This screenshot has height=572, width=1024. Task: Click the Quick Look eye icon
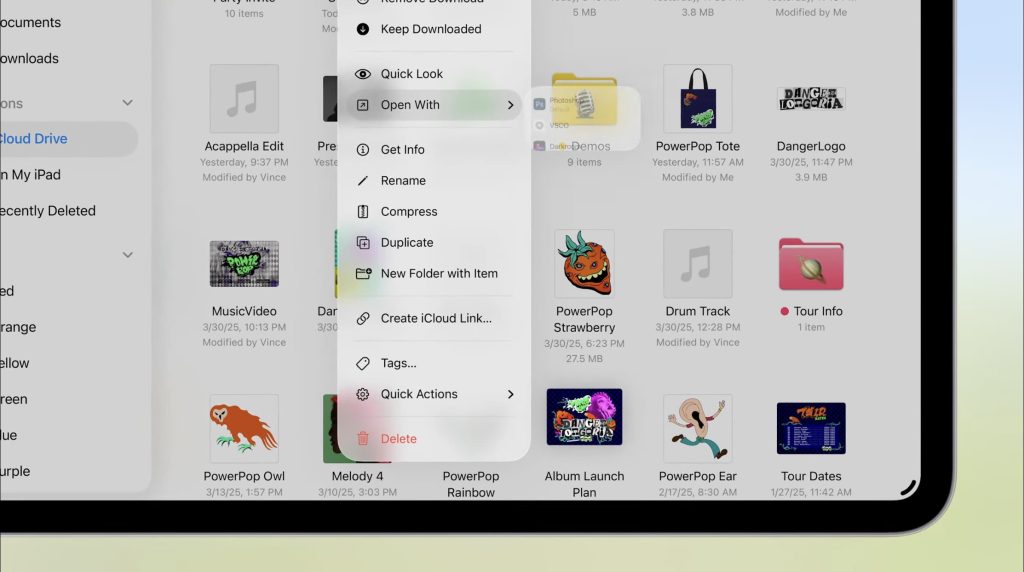363,74
